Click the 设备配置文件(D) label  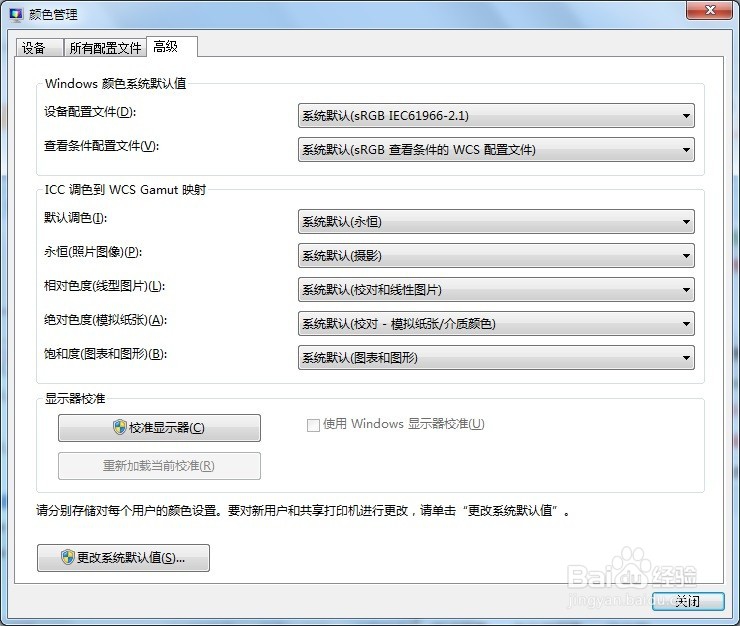90,112
